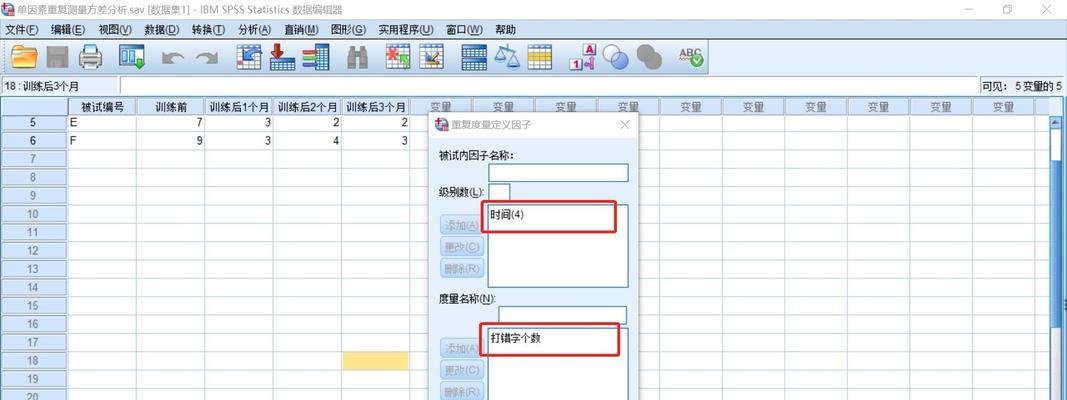Focus the 级别数(L) input box
This screenshot has height=400, width=1067.
(x=499, y=192)
